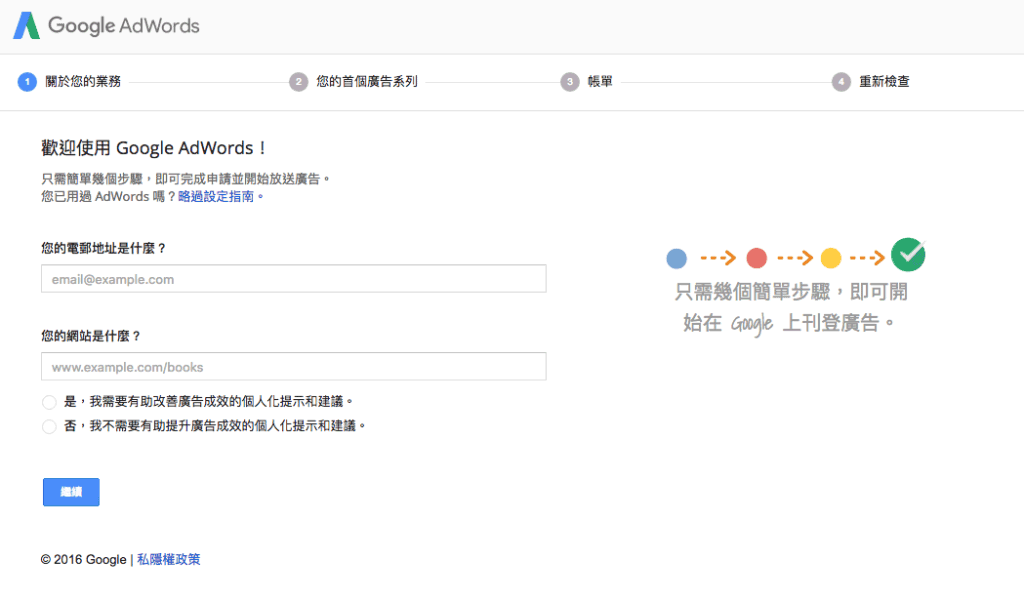Select step label 重新檢查
The image size is (1024, 599).
pyautogui.click(x=884, y=82)
